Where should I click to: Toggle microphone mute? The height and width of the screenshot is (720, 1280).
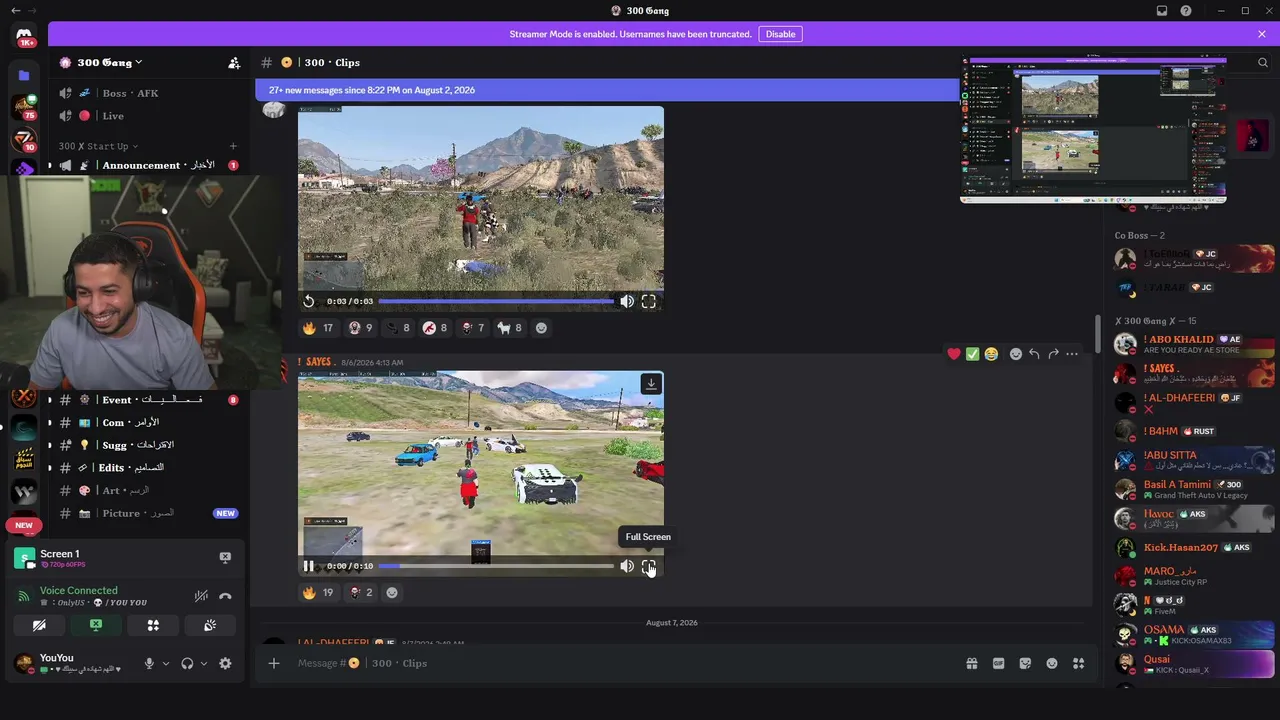coord(149,663)
